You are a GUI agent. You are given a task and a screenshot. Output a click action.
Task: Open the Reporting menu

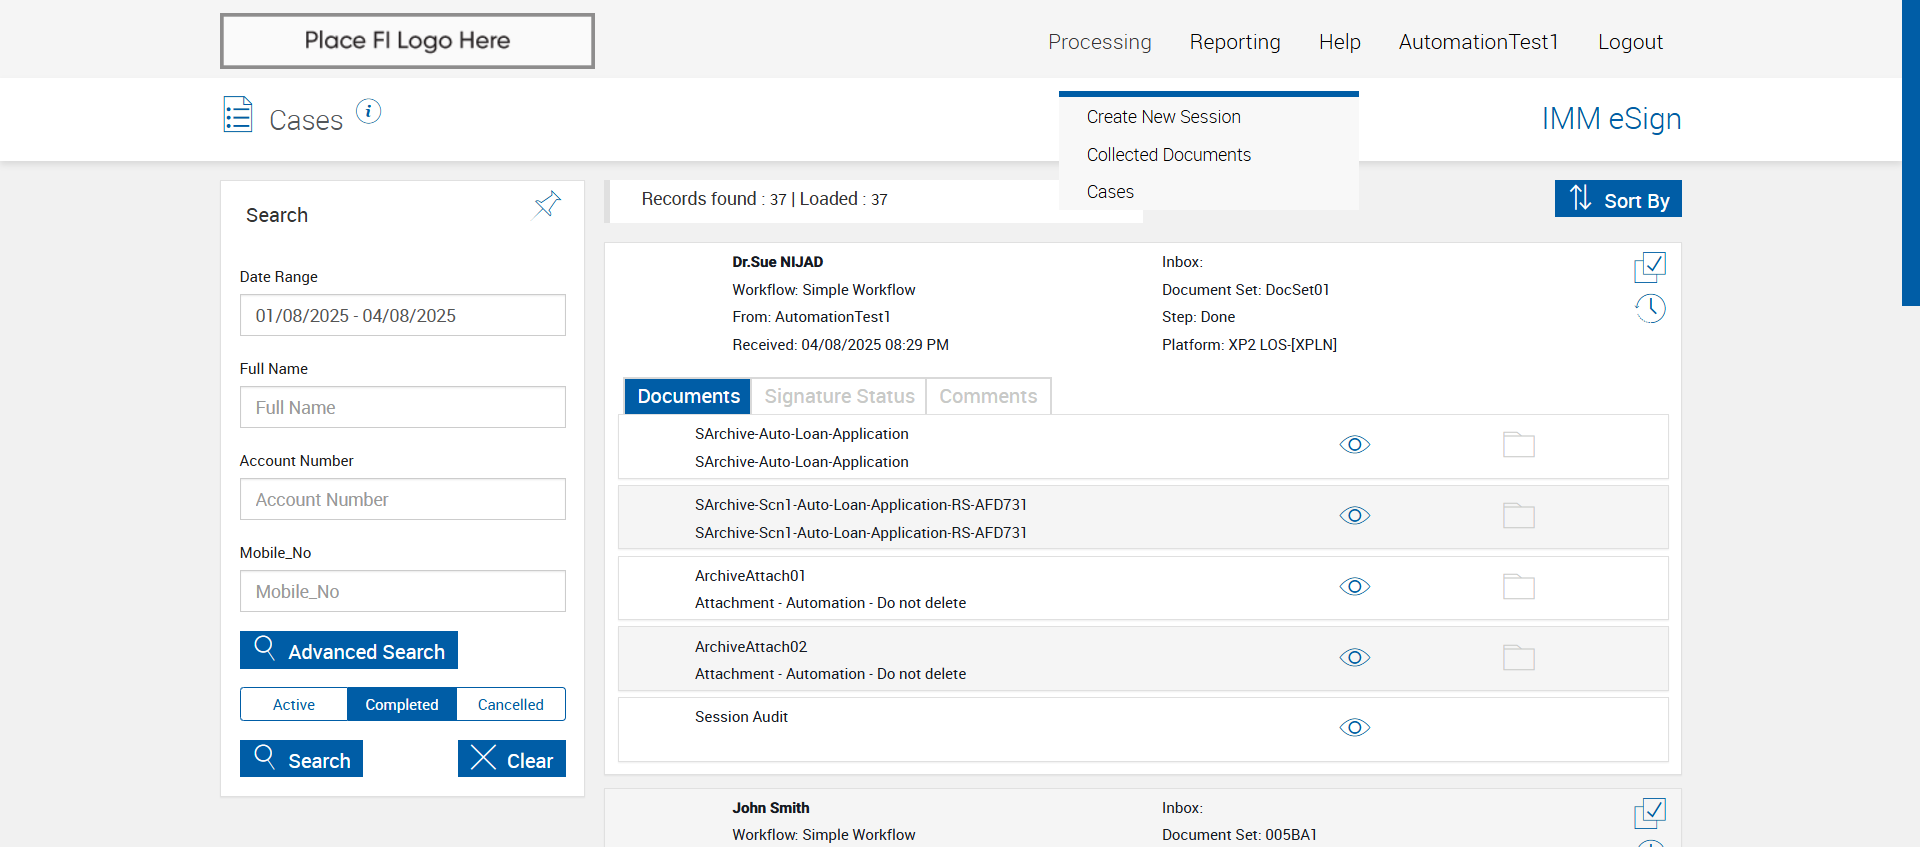[1234, 42]
